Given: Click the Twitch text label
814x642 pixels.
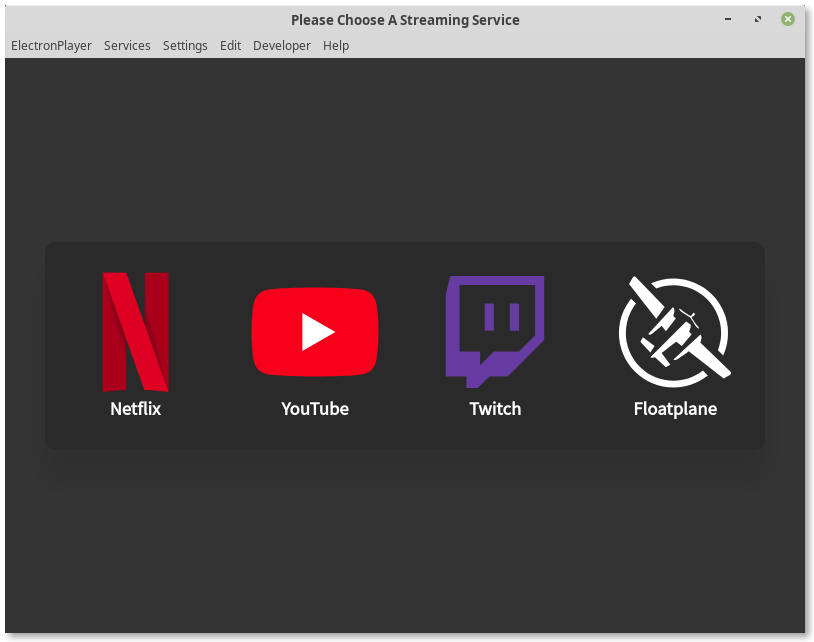Looking at the screenshot, I should [495, 408].
